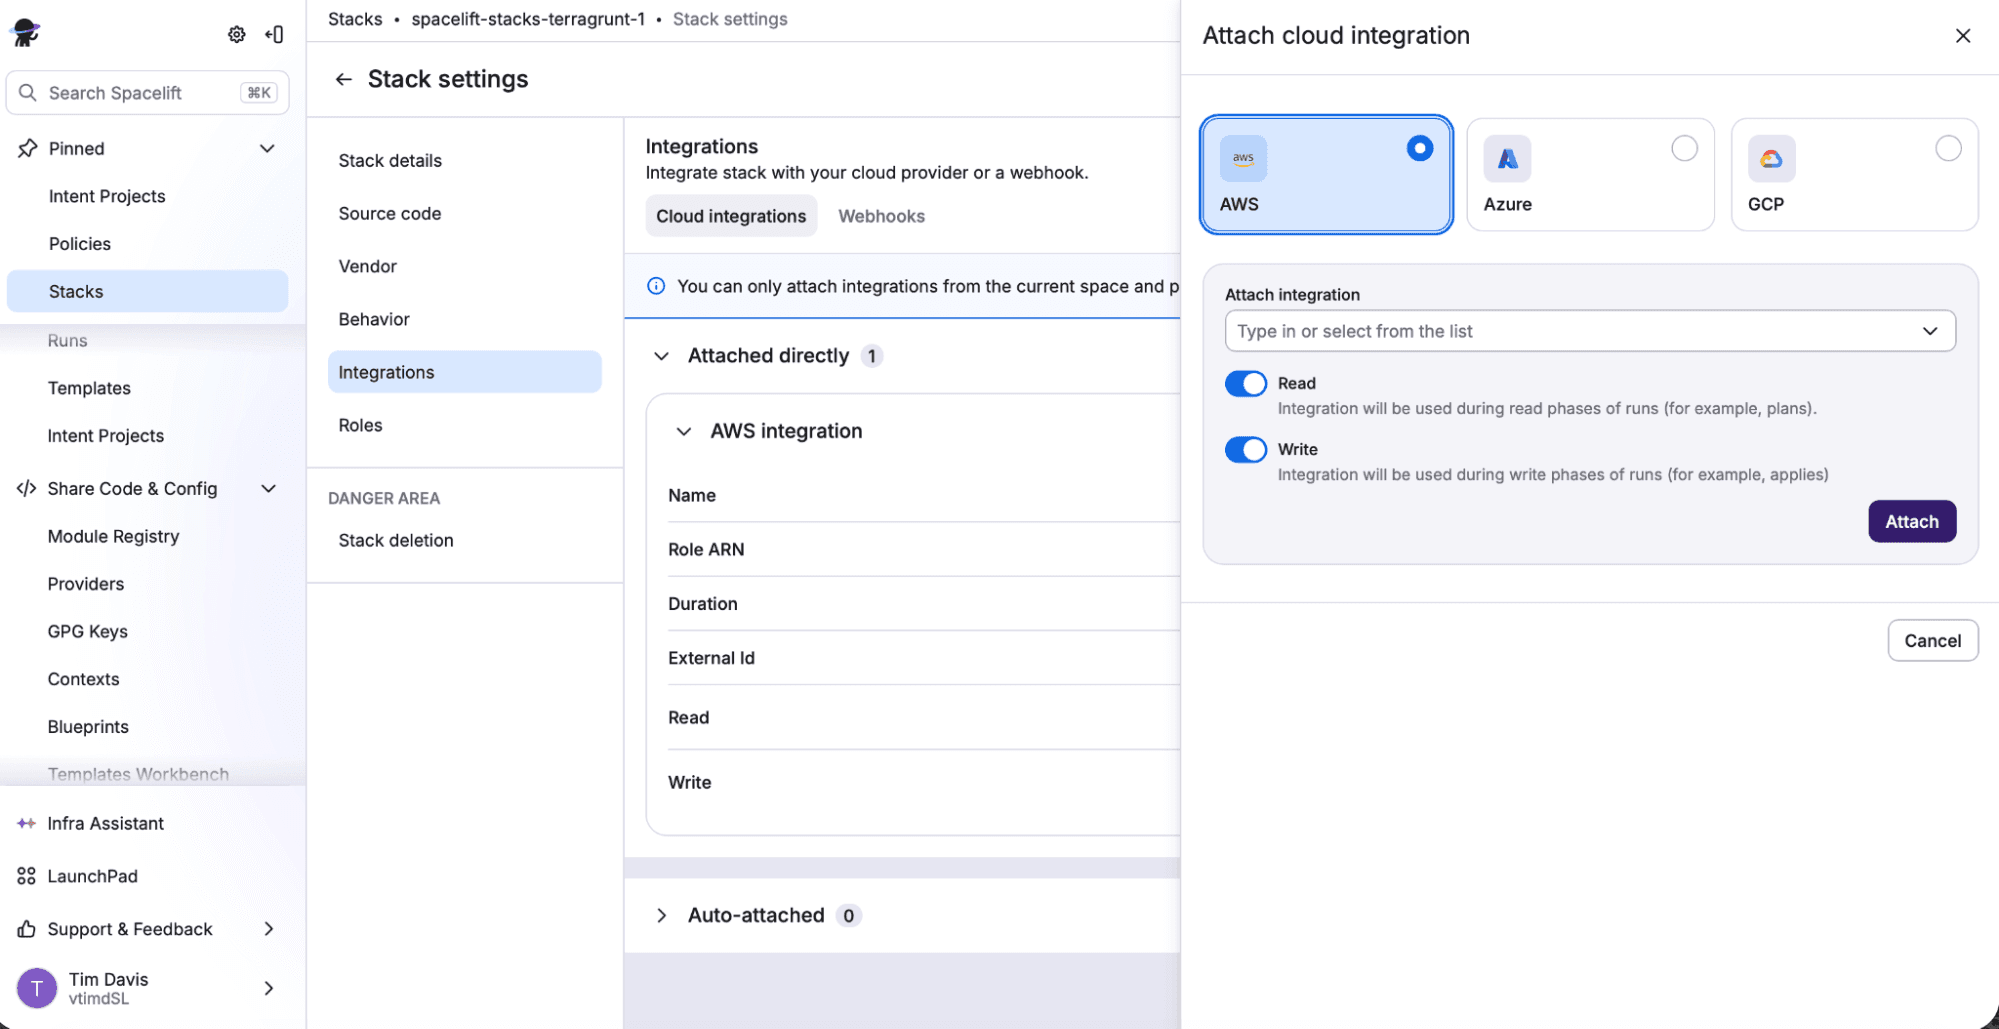Screen dimensions: 1999x1029
Task: Close the Attach cloud integration panel
Action: pyautogui.click(x=1963, y=36)
